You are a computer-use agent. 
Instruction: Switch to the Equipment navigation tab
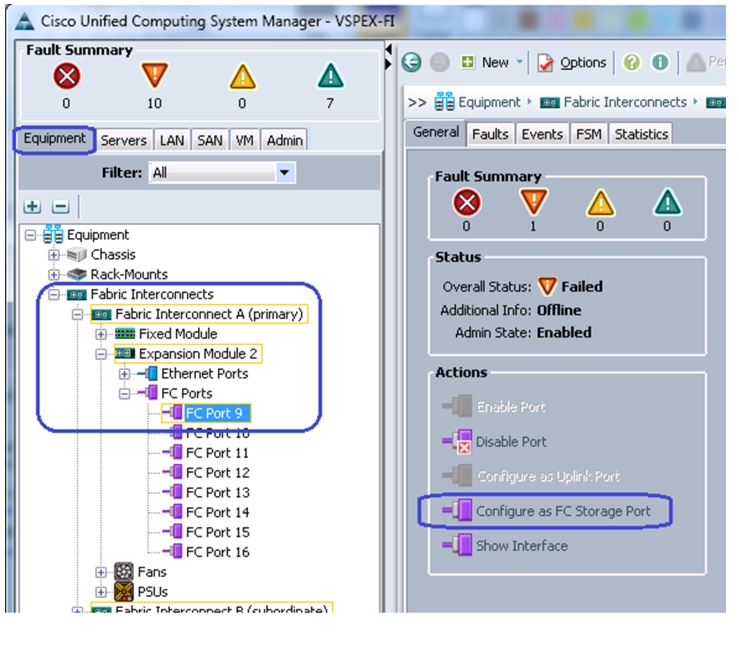coord(55,139)
